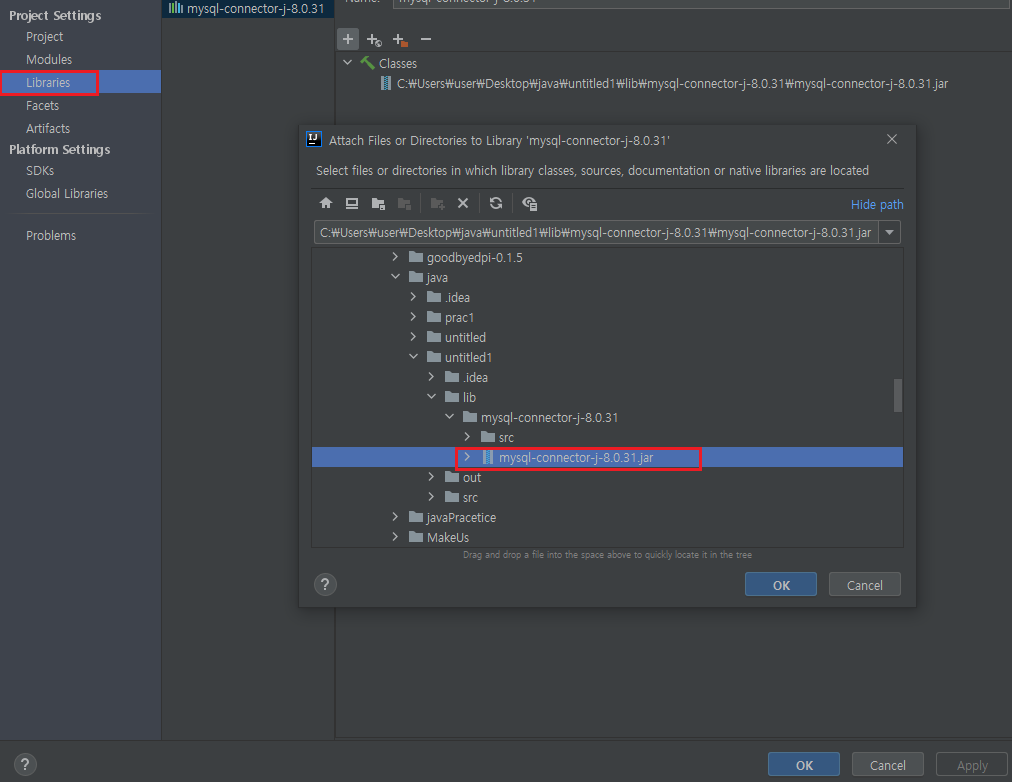Select the lib folder row
This screenshot has height=782, width=1012.
point(607,397)
